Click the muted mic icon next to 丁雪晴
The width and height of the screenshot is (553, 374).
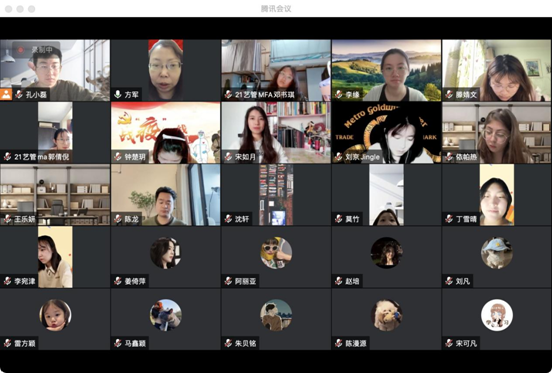[449, 219]
